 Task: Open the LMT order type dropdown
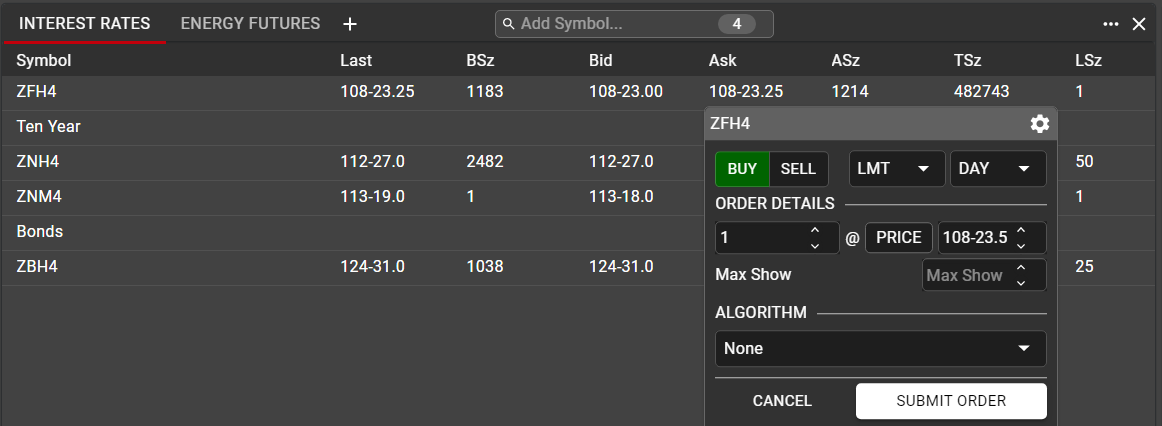pos(897,169)
